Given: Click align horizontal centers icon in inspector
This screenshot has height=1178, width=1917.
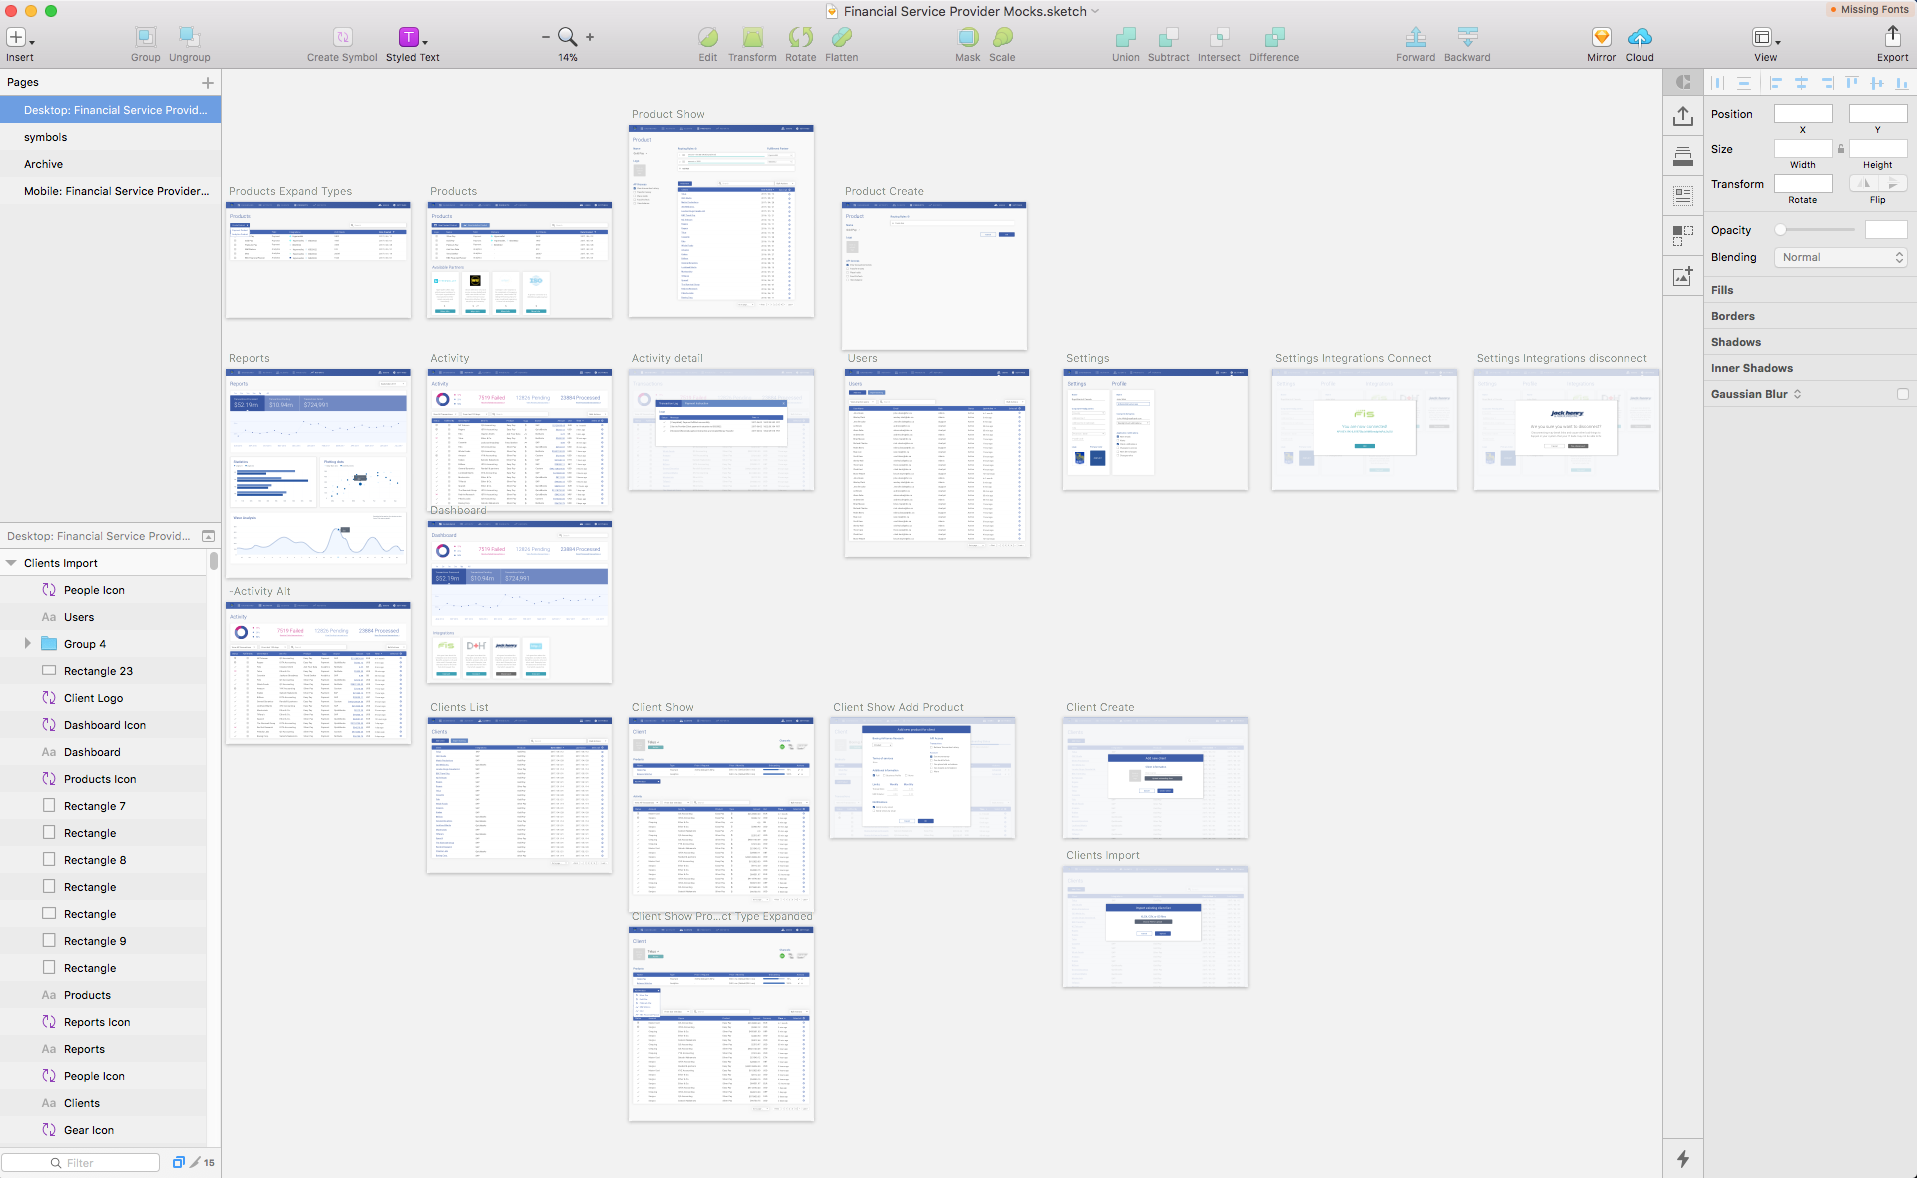Looking at the screenshot, I should click(1801, 83).
